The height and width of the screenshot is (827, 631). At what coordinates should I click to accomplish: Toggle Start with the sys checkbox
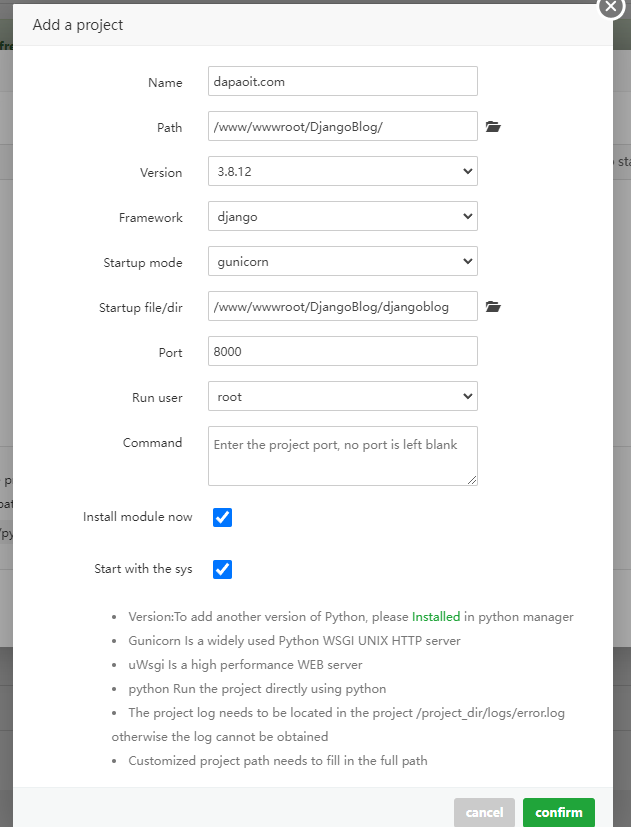(223, 569)
